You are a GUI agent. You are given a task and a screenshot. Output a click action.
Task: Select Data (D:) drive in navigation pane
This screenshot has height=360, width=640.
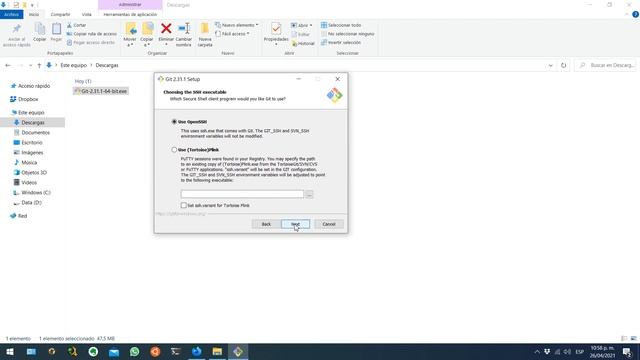[x=31, y=202]
